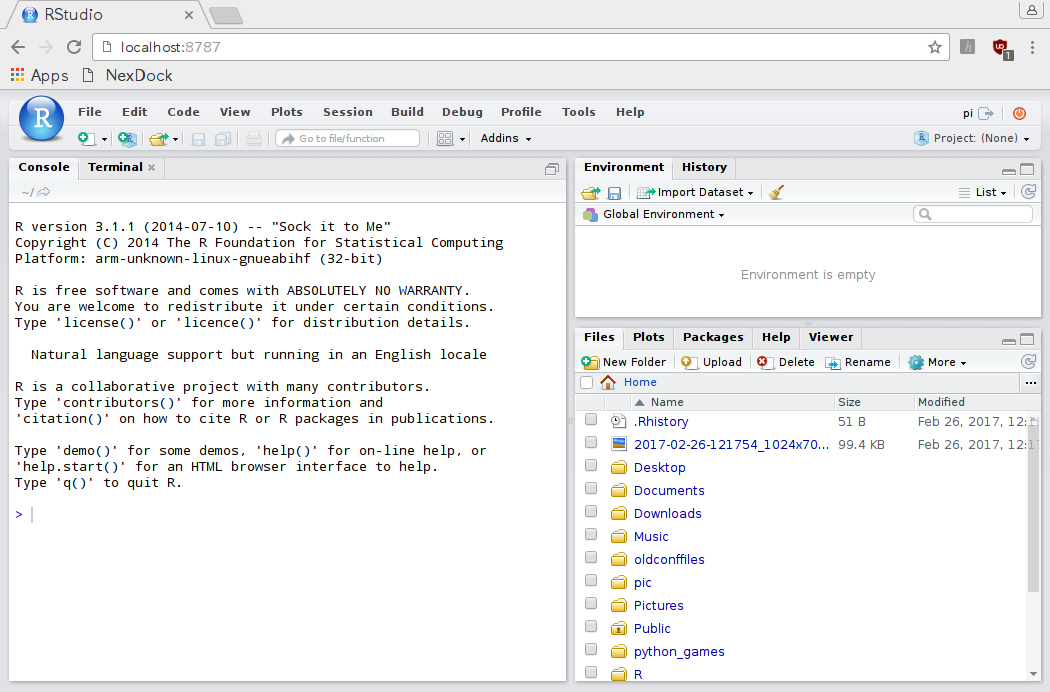
Task: Expand the Global Environment dropdown
Action: [x=654, y=214]
